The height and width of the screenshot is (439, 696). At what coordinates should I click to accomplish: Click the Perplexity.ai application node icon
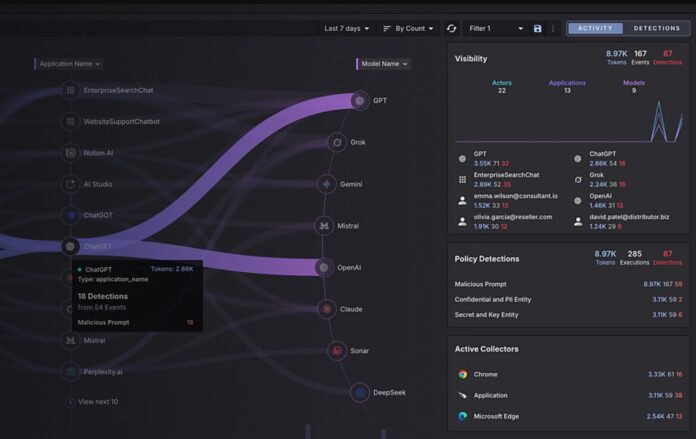tap(71, 372)
